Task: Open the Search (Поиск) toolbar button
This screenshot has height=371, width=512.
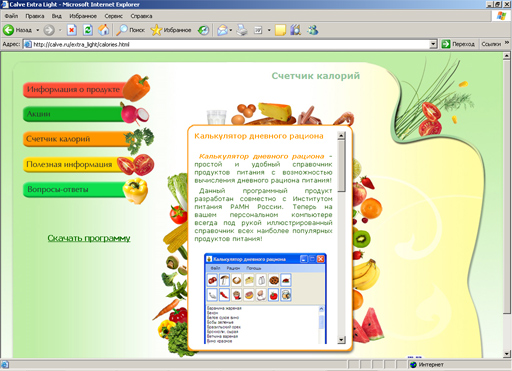Action: (130, 30)
